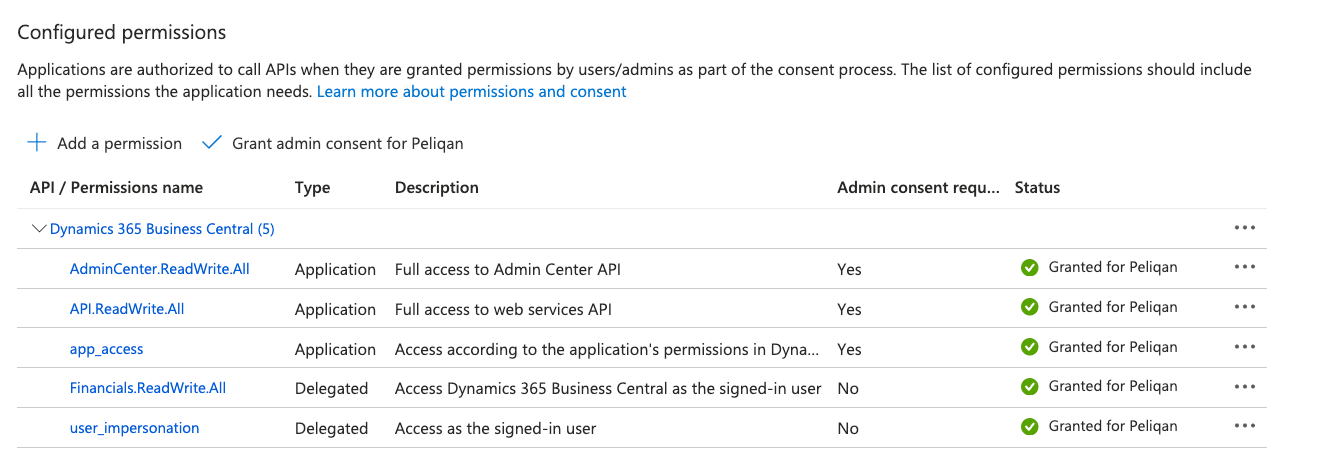This screenshot has height=453, width=1325.
Task: Select 'Full access to web services API' description
Action: pyautogui.click(x=503, y=309)
